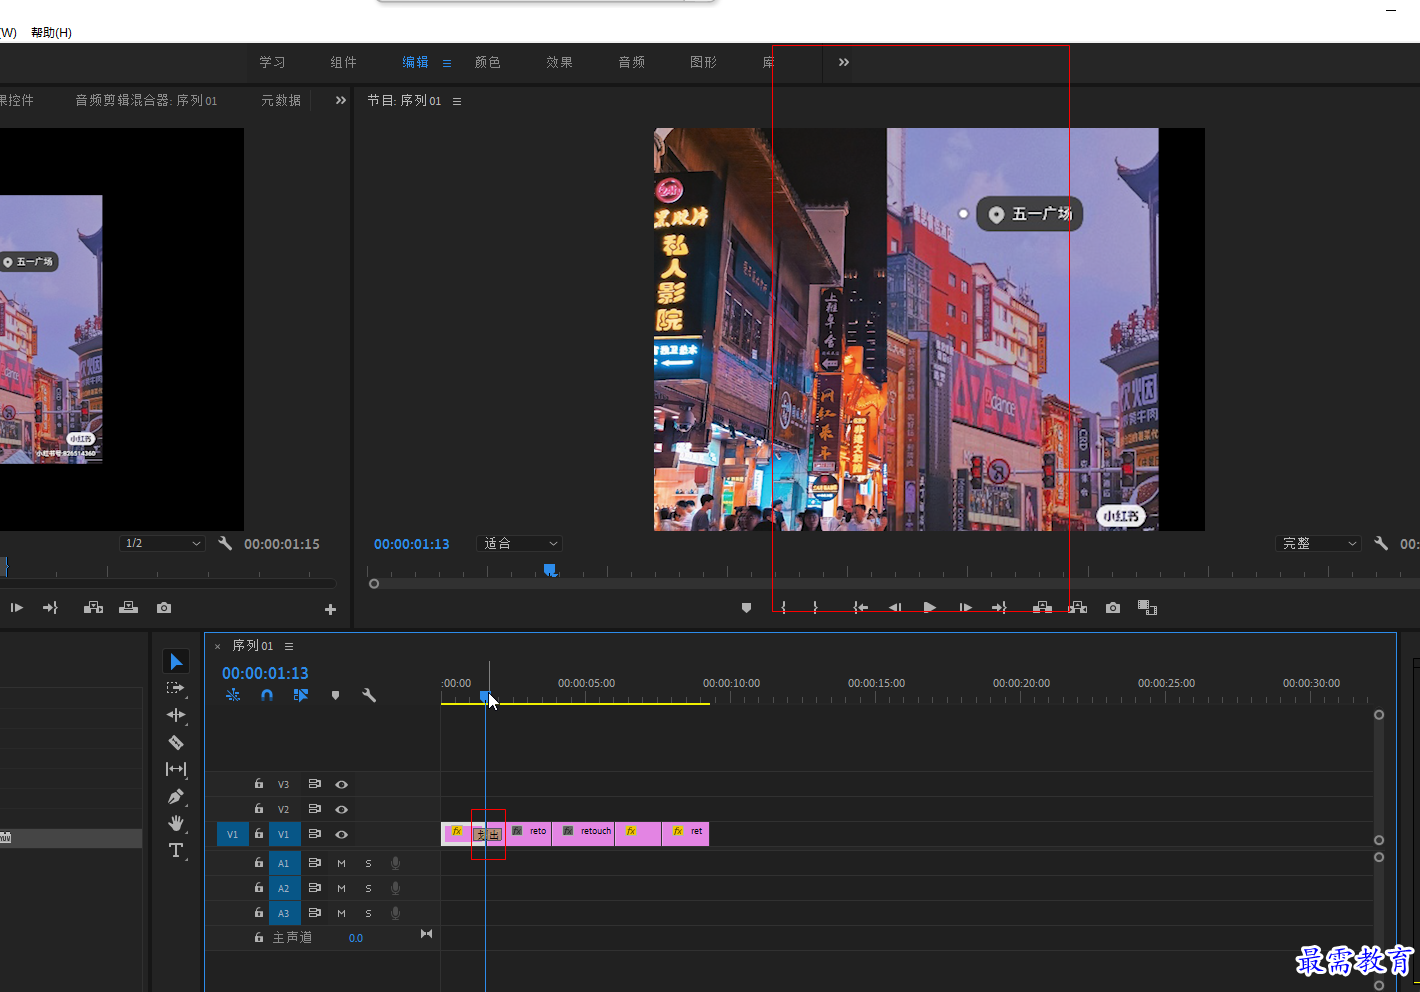Step forward one frame in Program monitor
Screen dimensions: 1420x992
[965, 608]
